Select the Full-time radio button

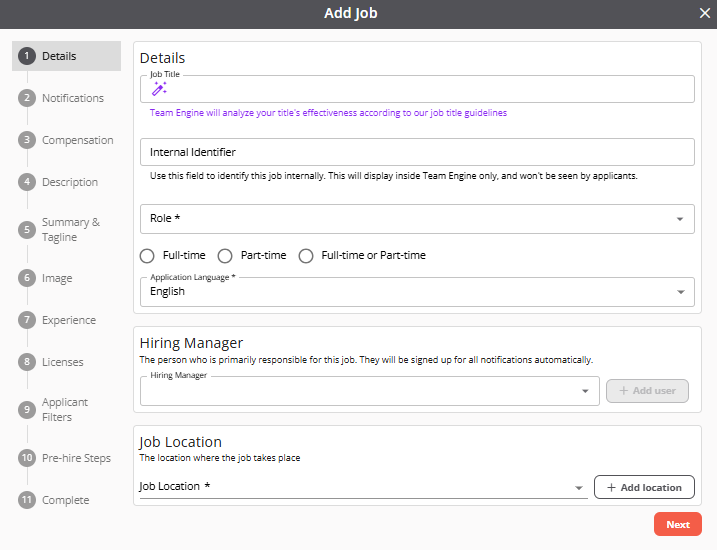tap(148, 256)
